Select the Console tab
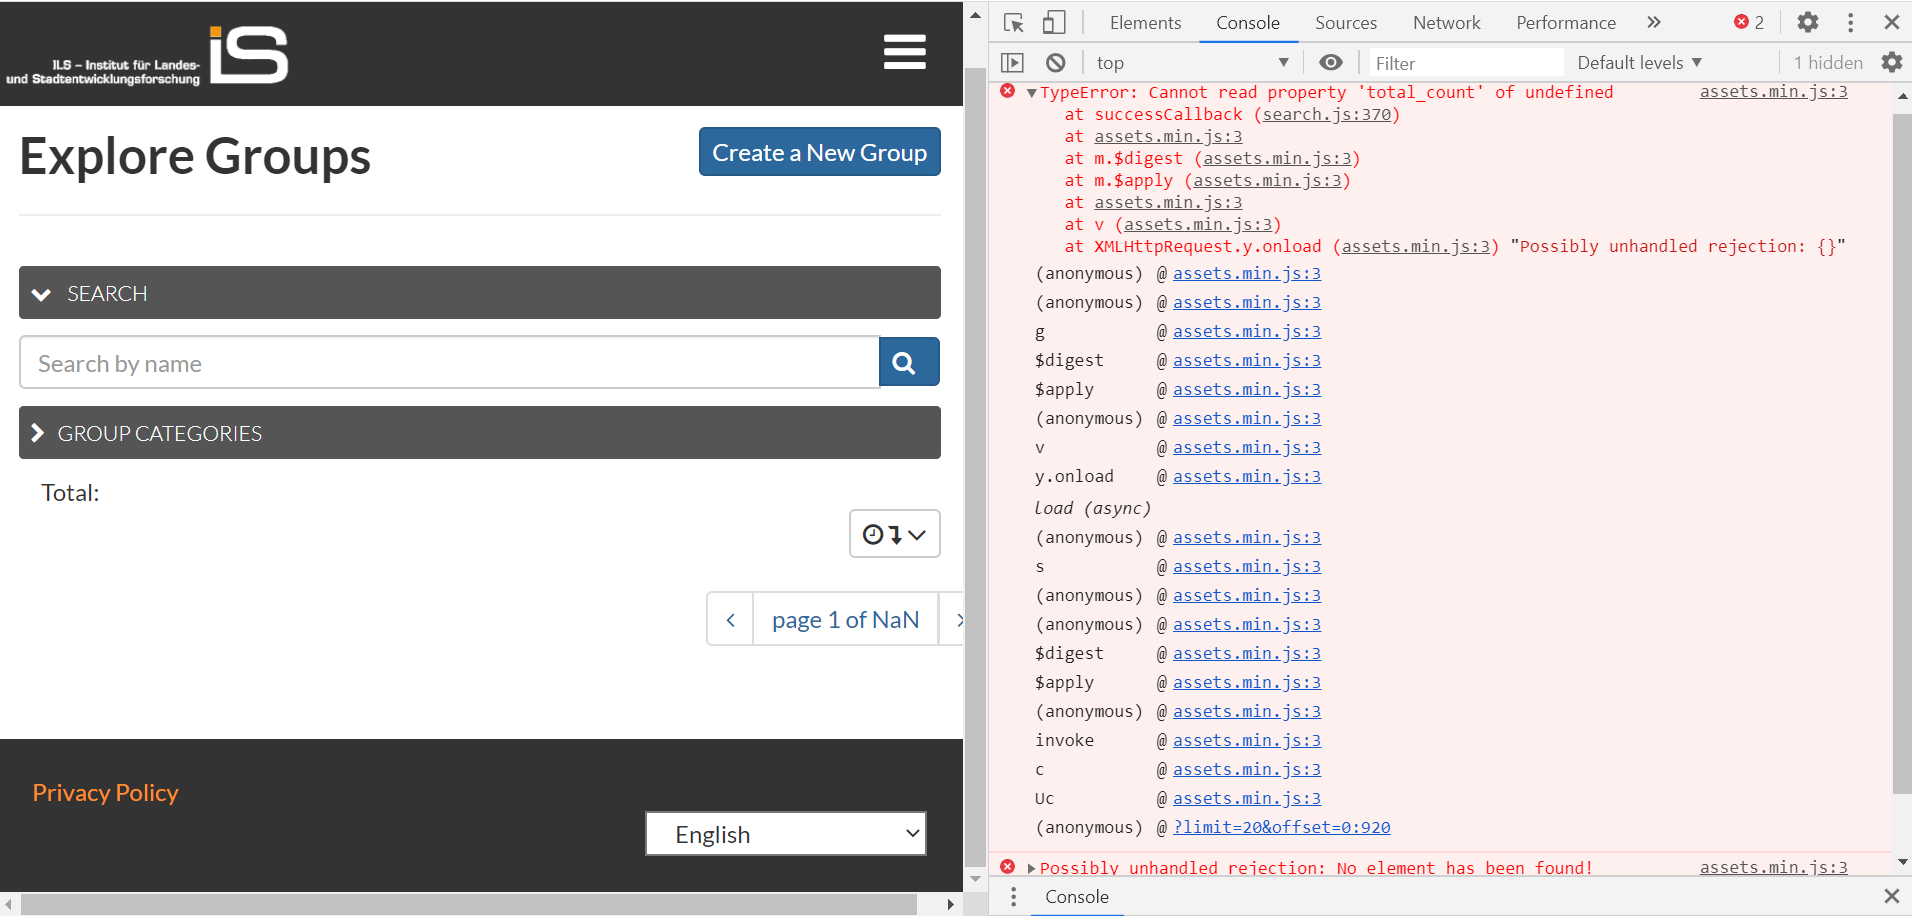The width and height of the screenshot is (1912, 916). tap(1248, 22)
